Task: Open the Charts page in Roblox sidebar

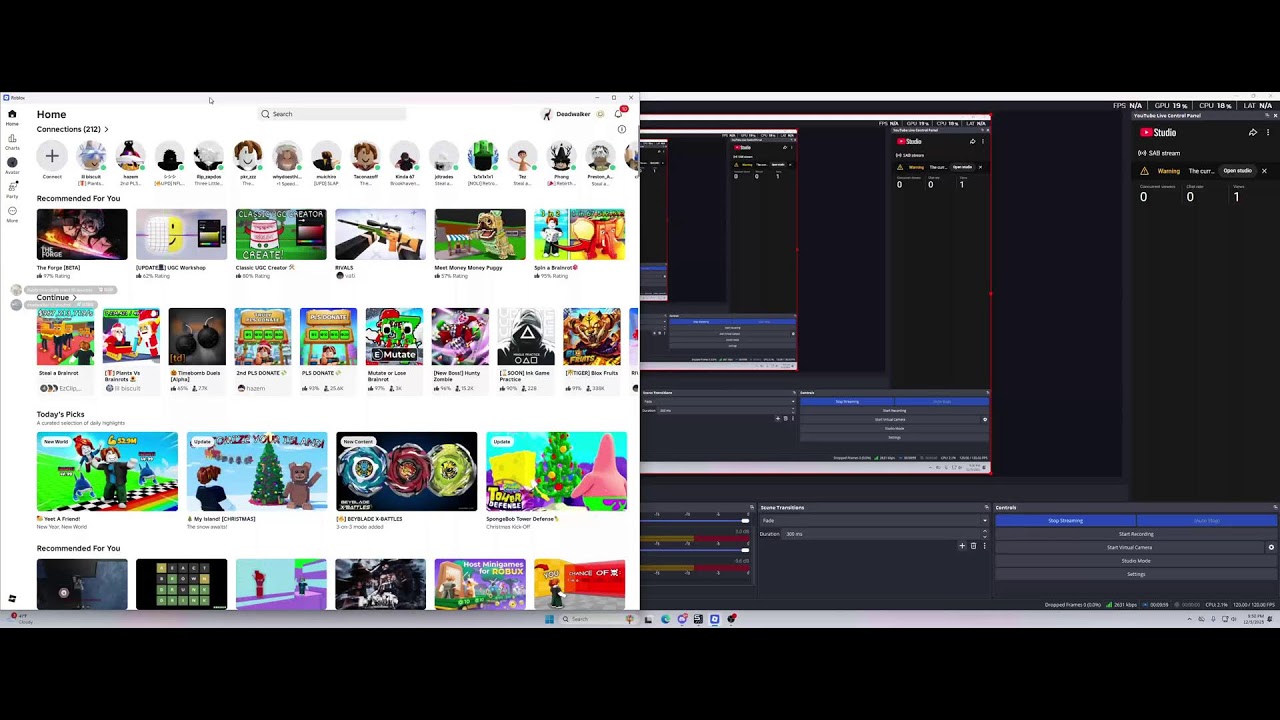Action: click(12, 141)
